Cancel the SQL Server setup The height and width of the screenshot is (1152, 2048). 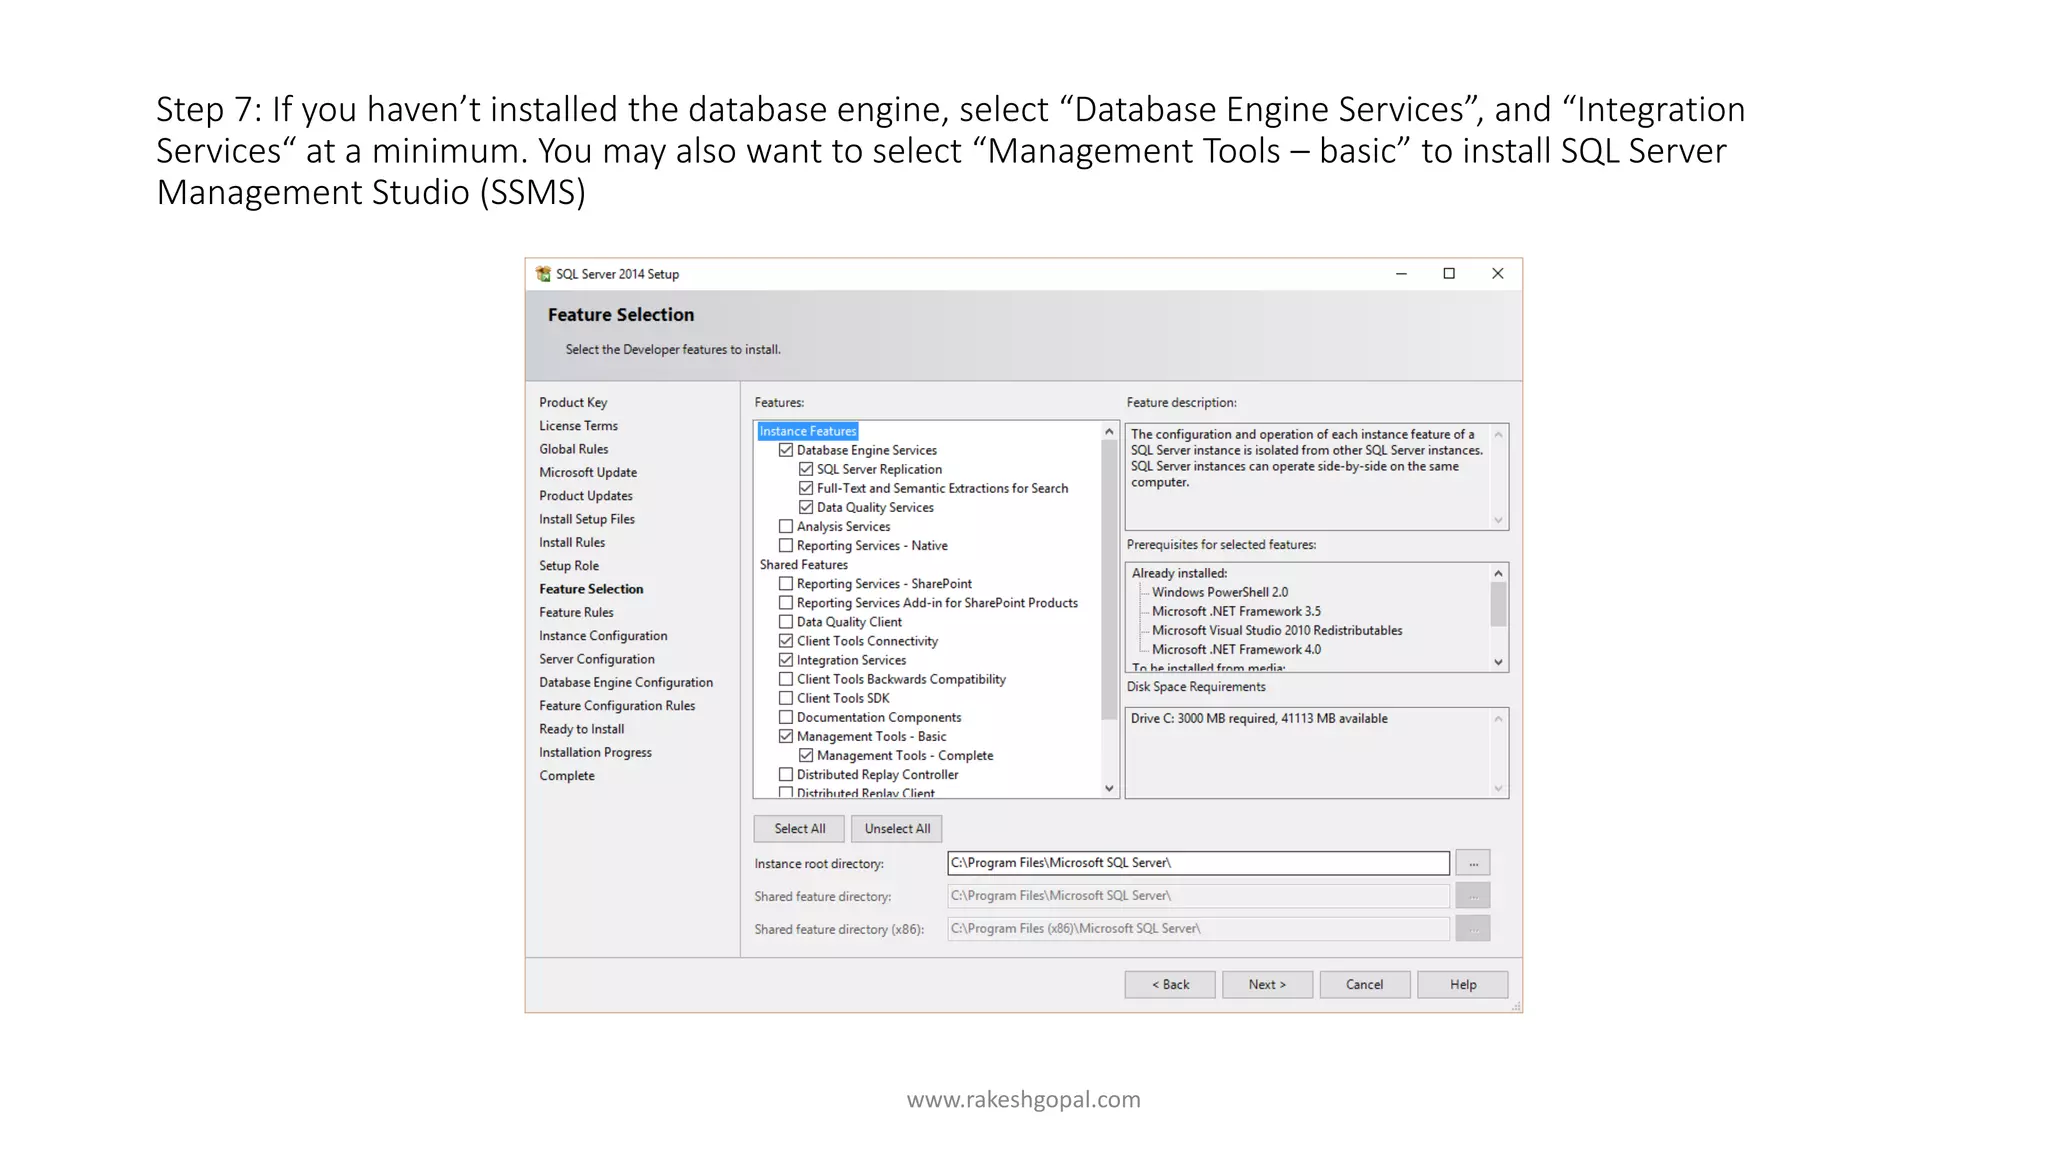pos(1365,985)
